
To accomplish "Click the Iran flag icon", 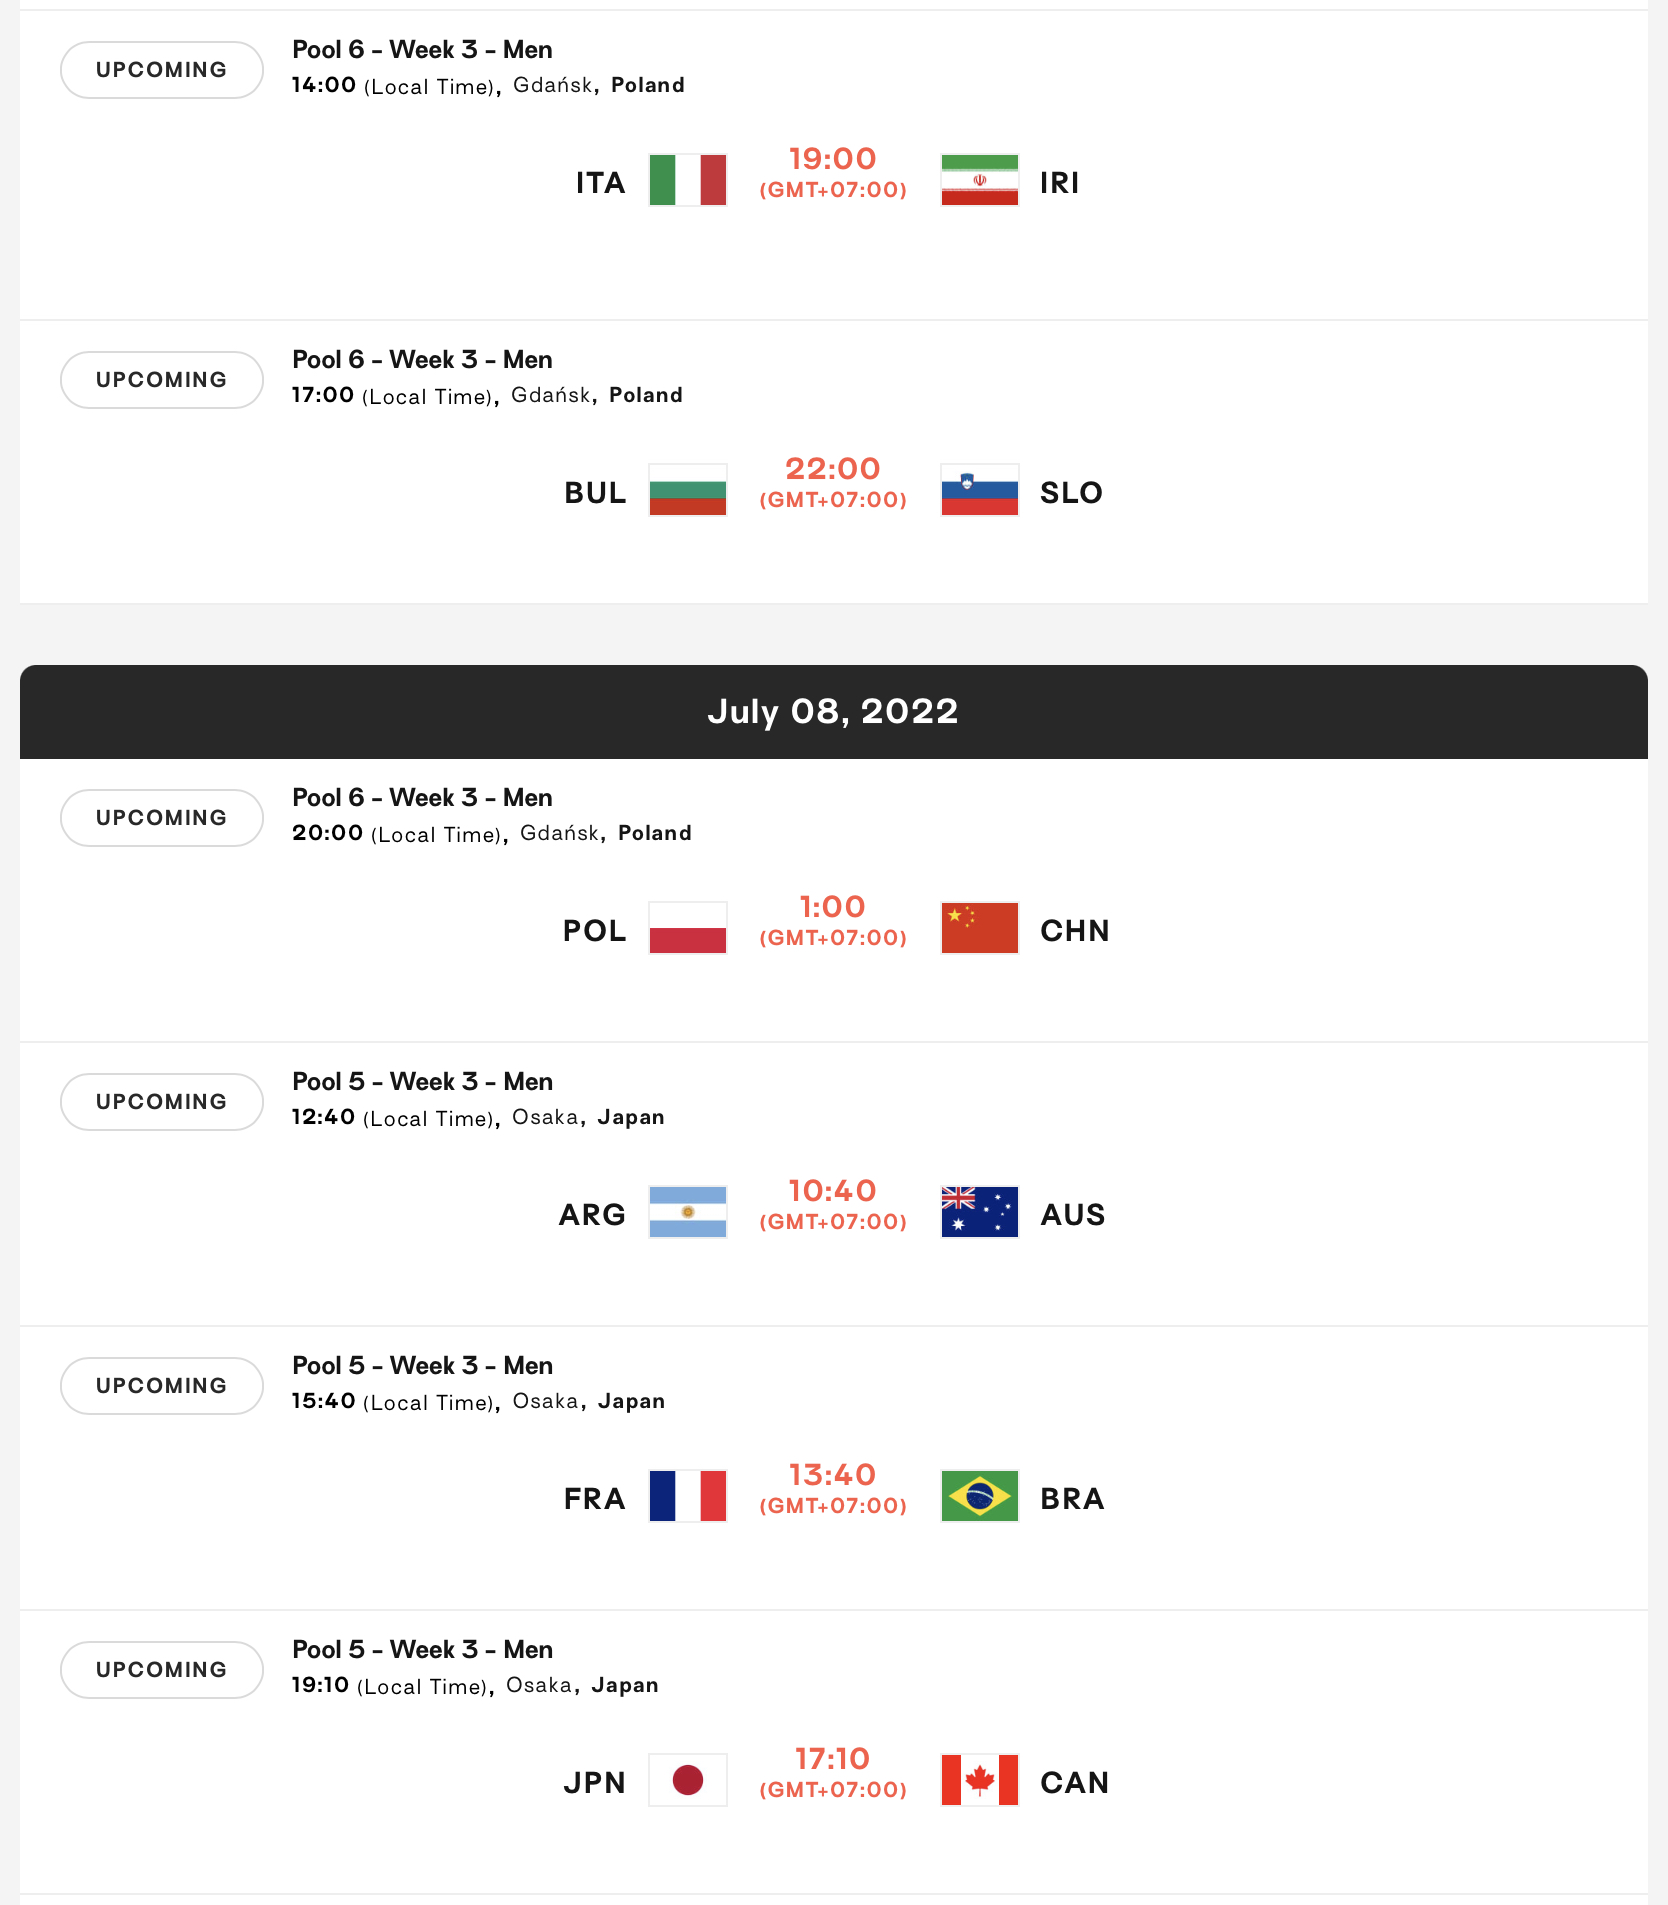I will click(979, 180).
